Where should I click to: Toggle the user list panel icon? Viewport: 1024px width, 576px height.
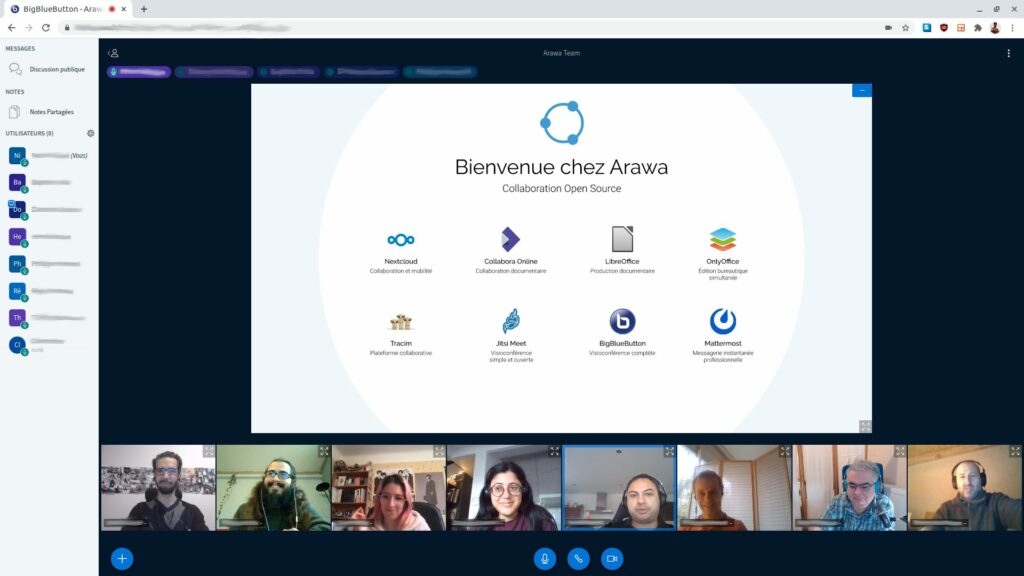point(113,53)
